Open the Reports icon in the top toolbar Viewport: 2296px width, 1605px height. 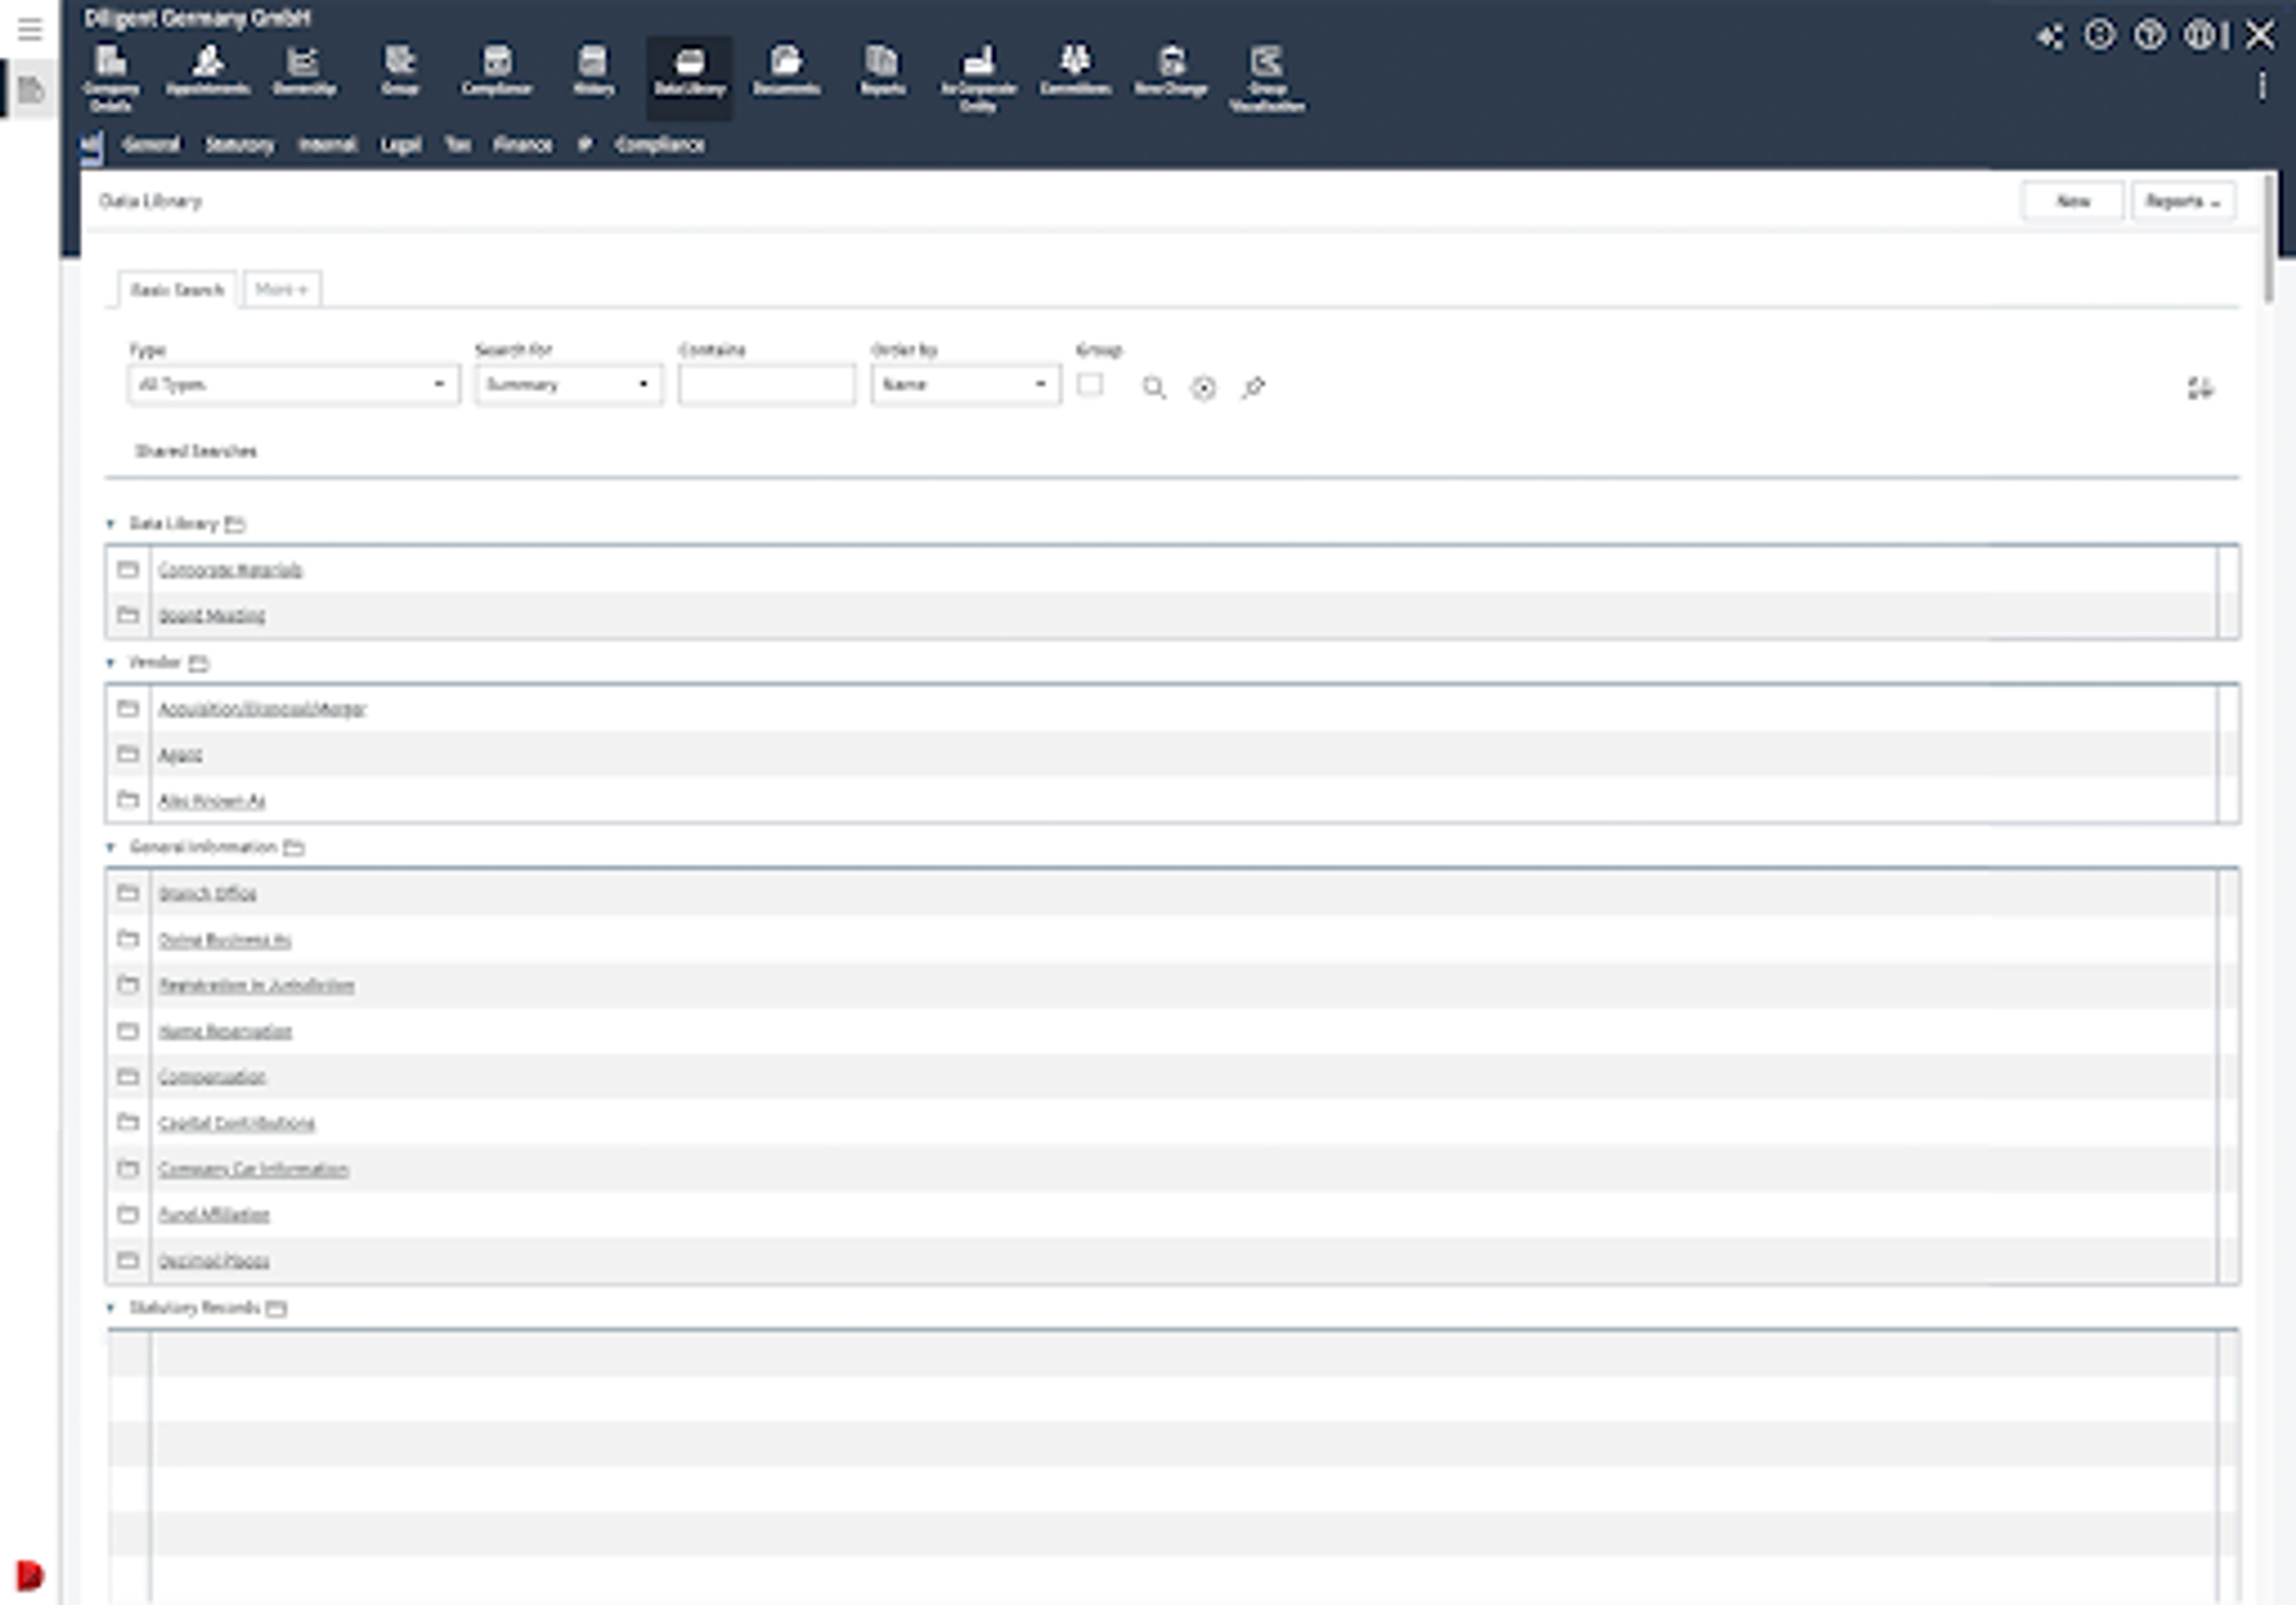[882, 70]
